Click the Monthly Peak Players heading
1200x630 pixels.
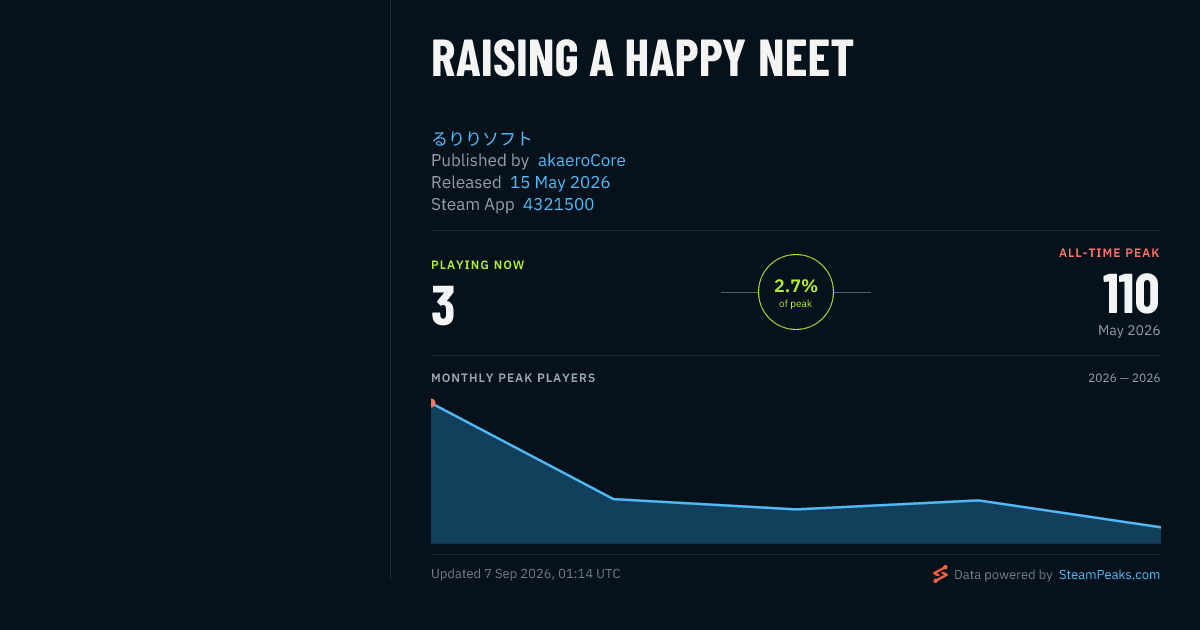513,378
